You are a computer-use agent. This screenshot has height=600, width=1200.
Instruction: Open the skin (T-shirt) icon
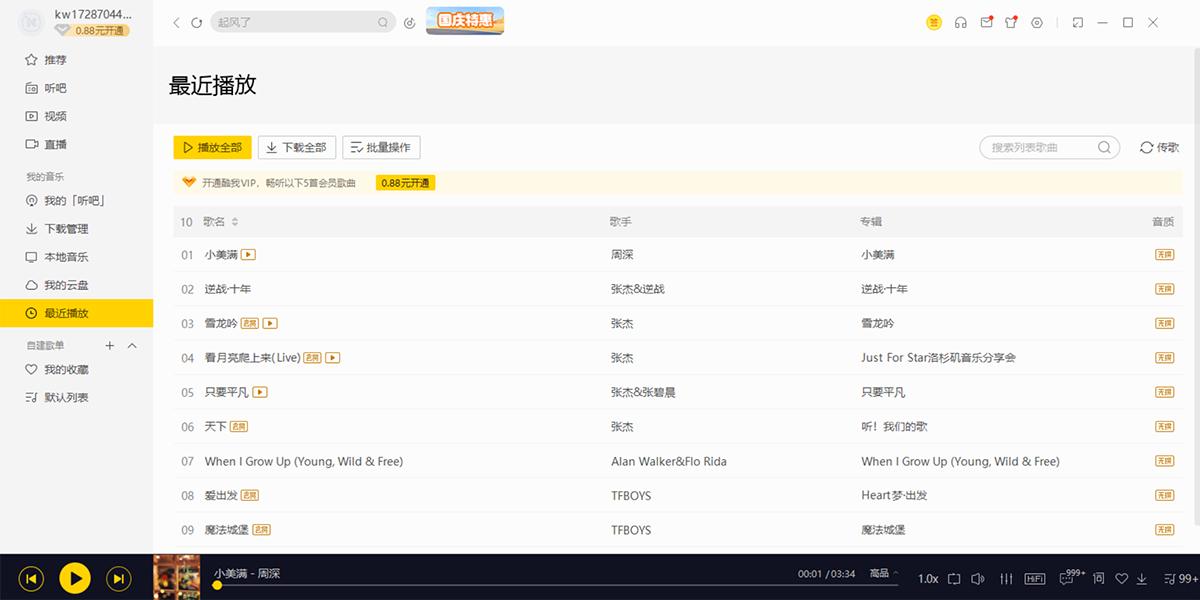[1011, 23]
